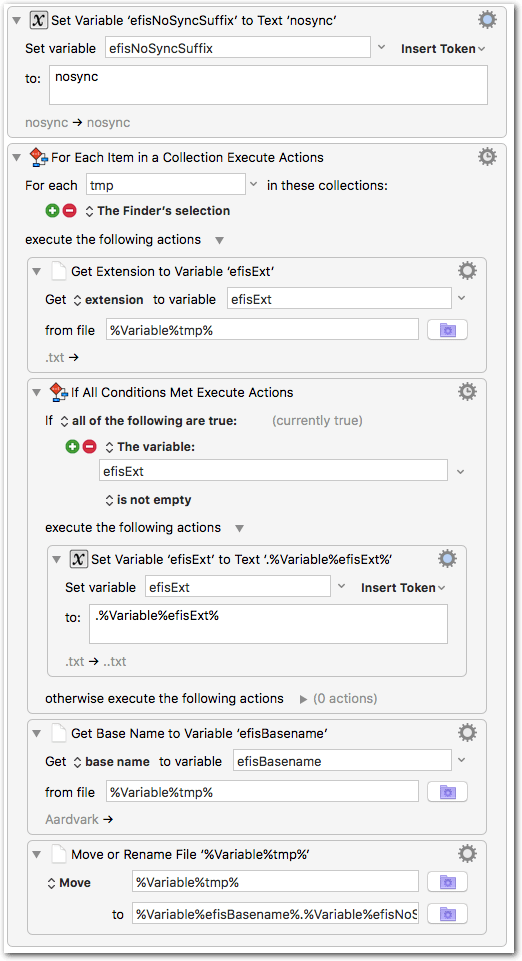This screenshot has width=522, height=961.
Task: Open Insert Token menu for efisNoSyncSuffix
Action: pyautogui.click(x=443, y=48)
